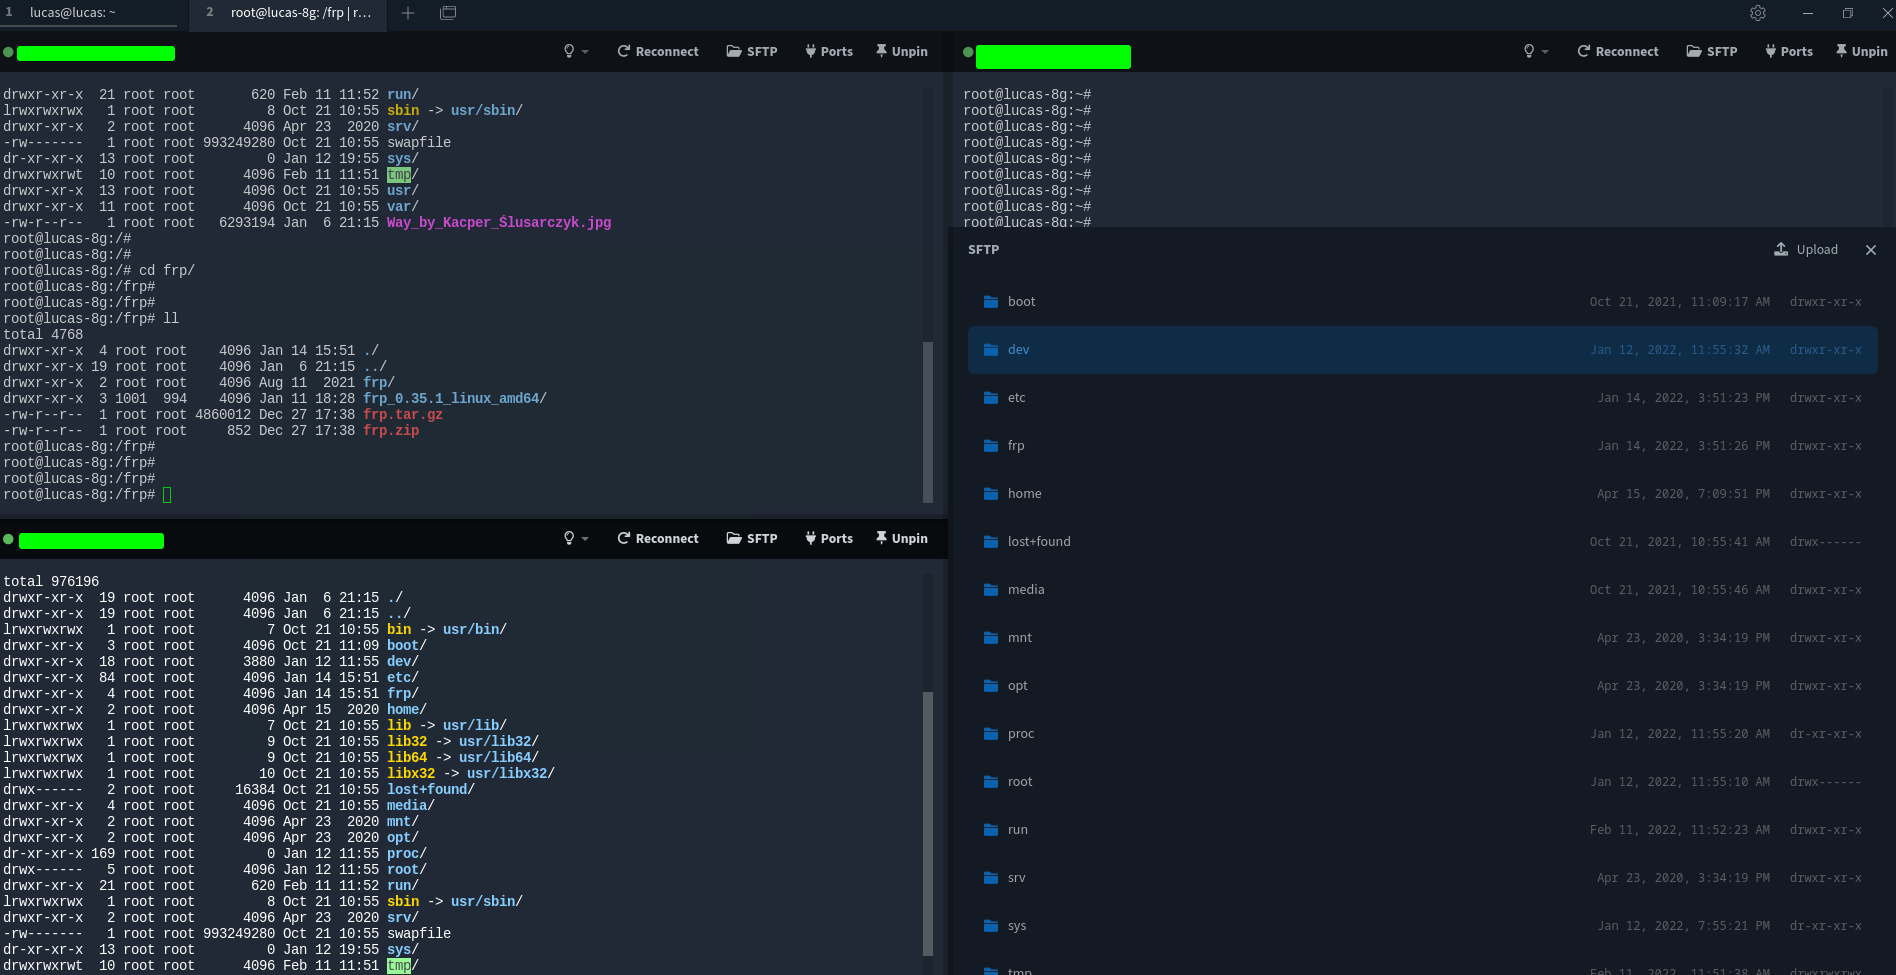Unpin the bottom-left terminal pane
Viewport: 1896px width, 975px height.
coord(901,538)
